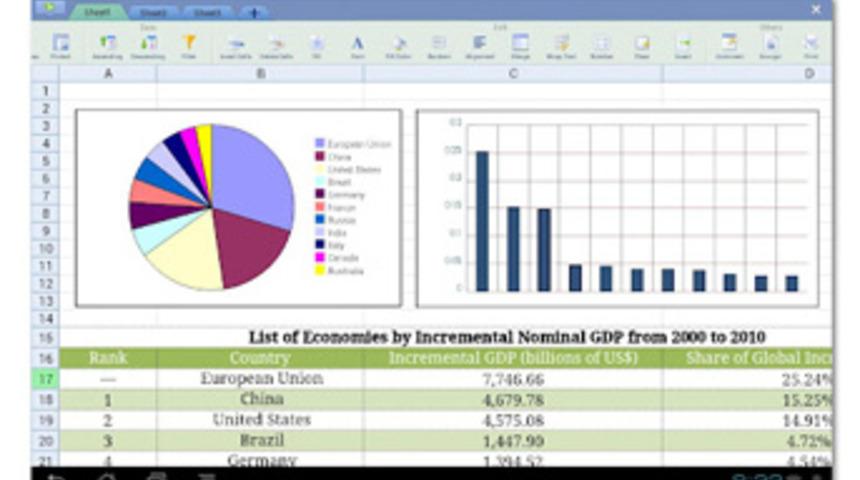Open the Alignment tool
Viewport: 860px width, 480px height.
(479, 44)
